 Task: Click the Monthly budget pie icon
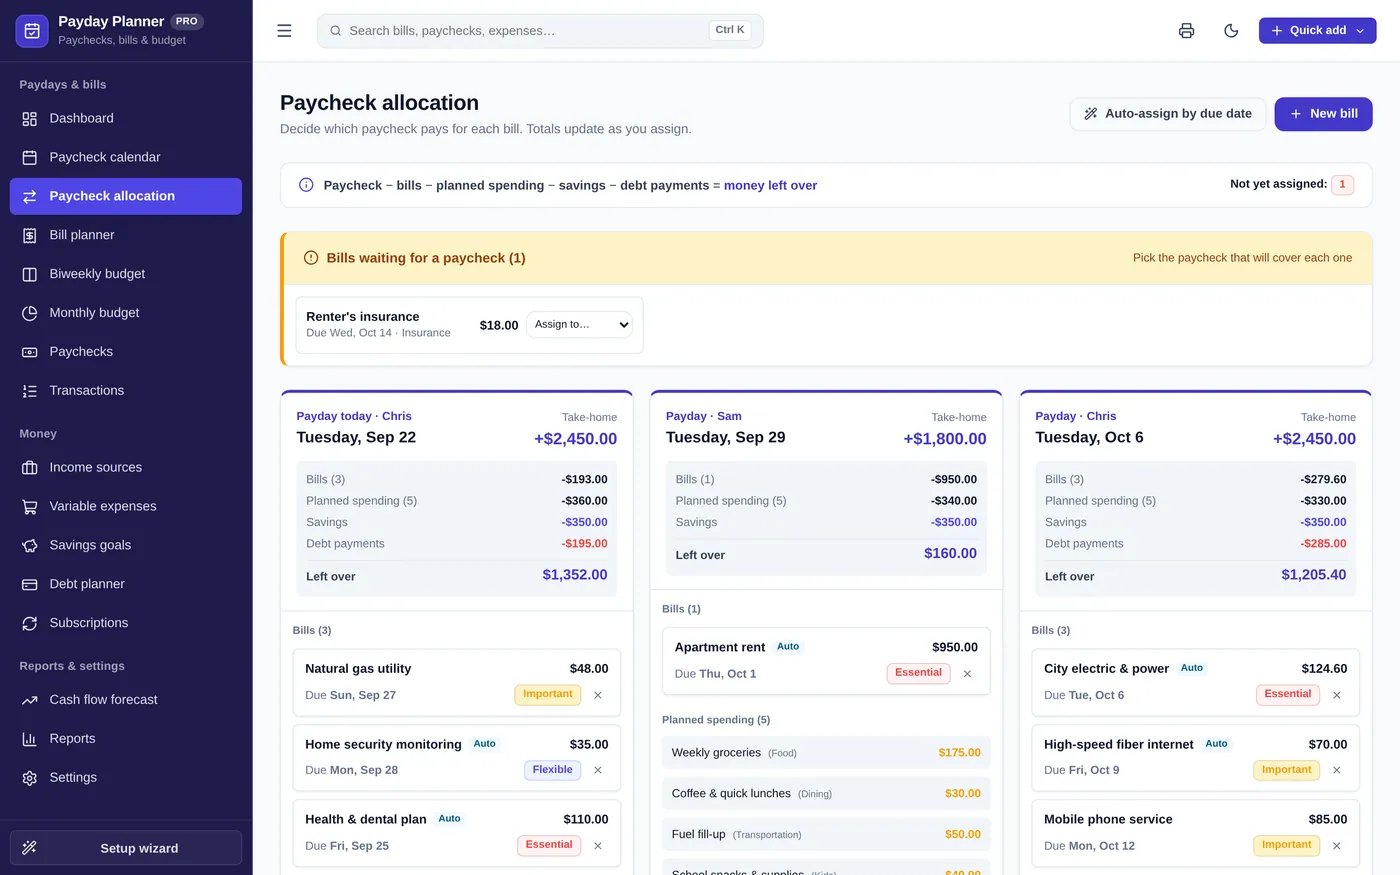[x=30, y=313]
